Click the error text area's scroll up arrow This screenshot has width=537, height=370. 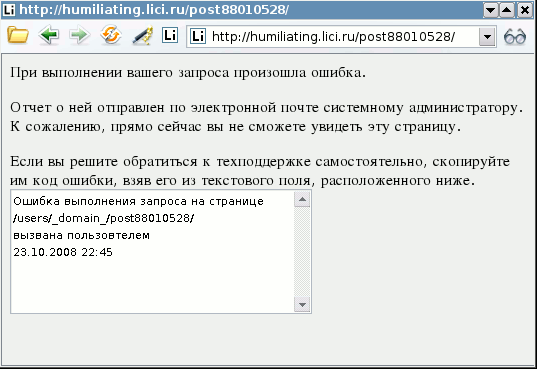click(x=302, y=199)
